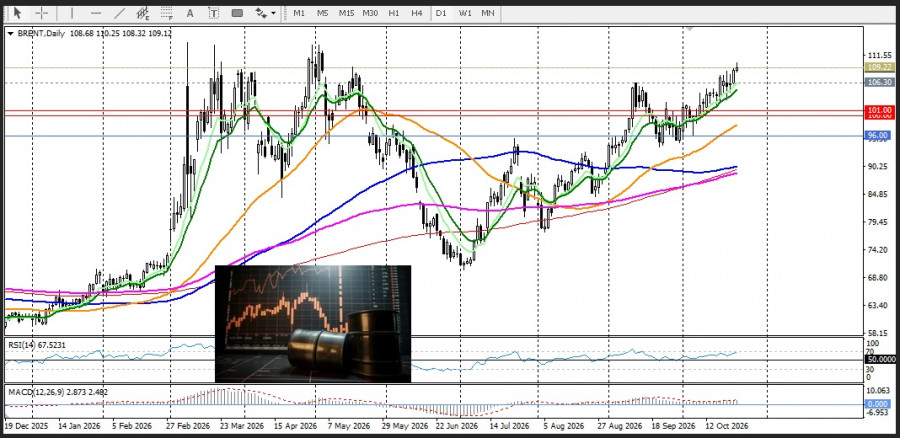The width and height of the screenshot is (900, 438).
Task: Select the trendline drawing tool
Action: click(x=119, y=13)
